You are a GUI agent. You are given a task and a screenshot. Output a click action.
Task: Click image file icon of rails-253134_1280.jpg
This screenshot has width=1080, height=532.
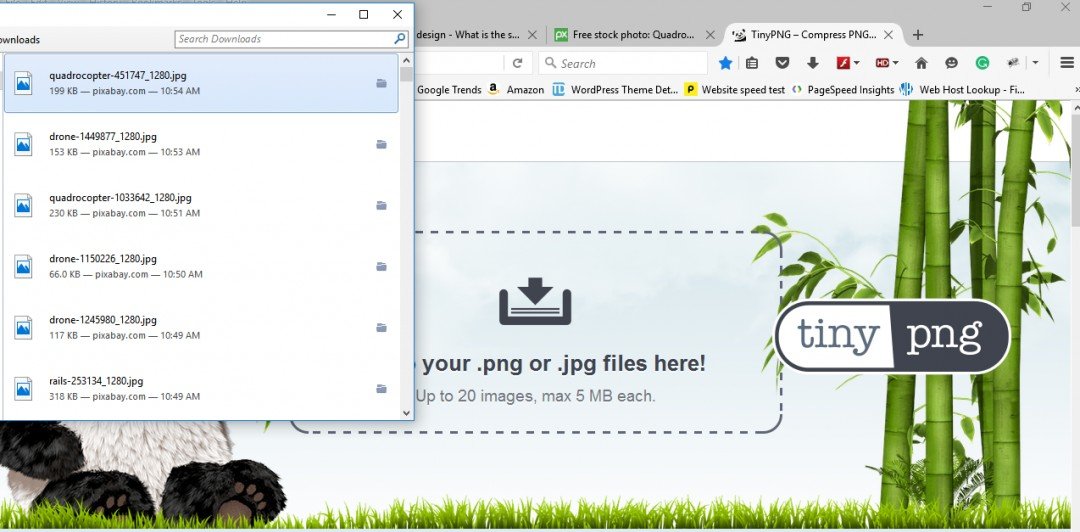coord(23,388)
